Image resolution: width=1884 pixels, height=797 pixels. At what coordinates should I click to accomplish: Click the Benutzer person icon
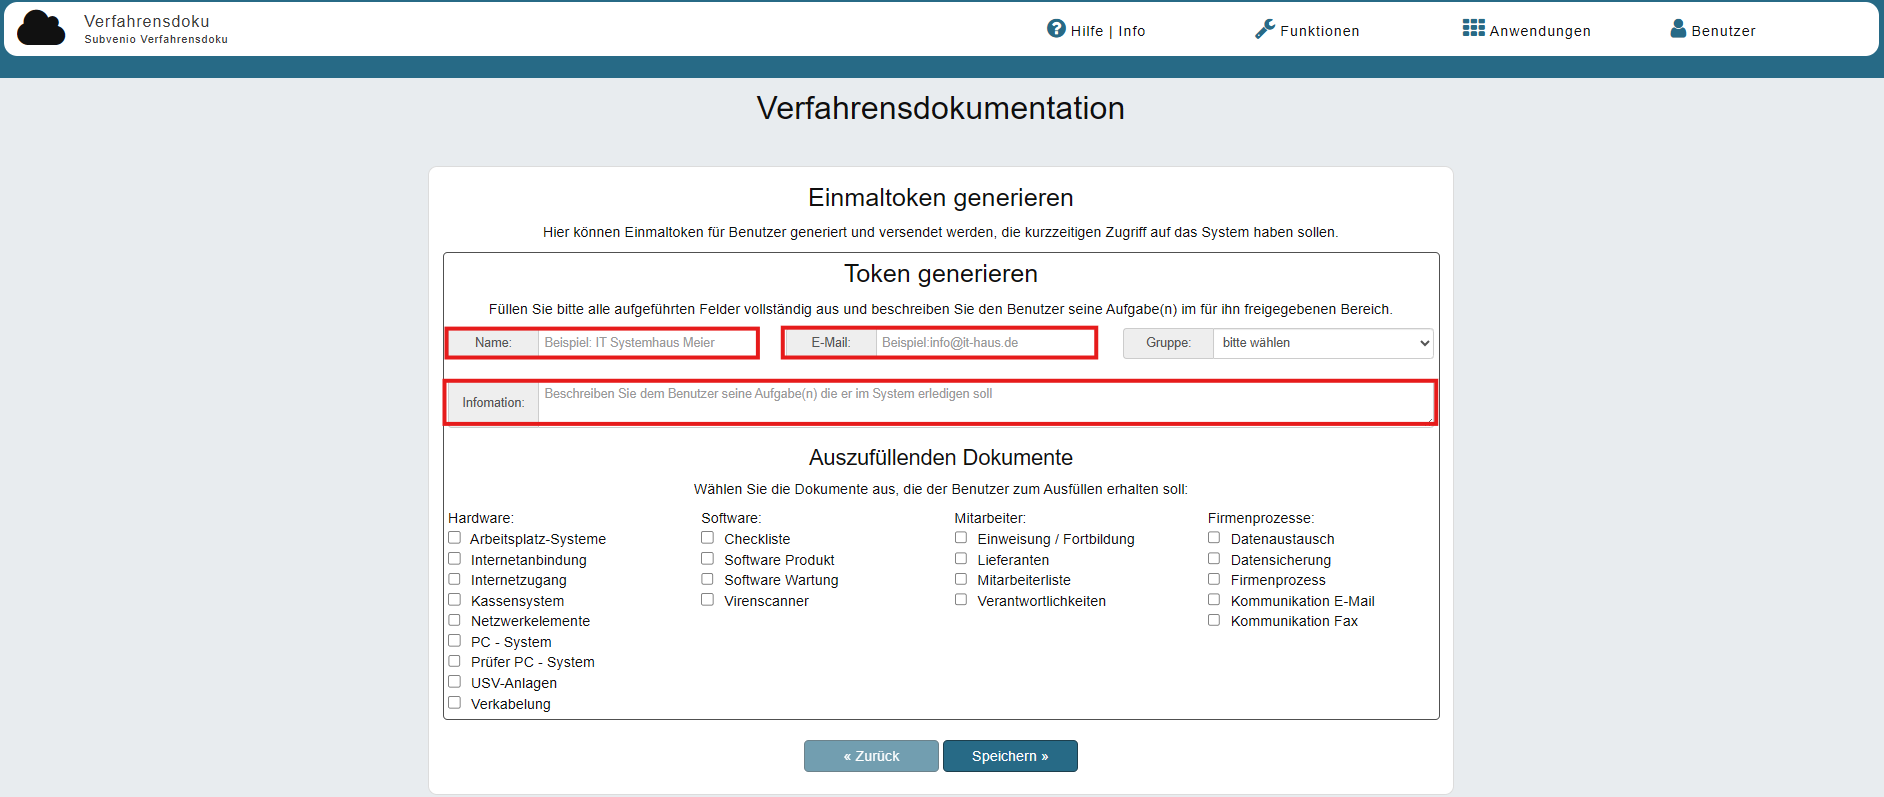point(1678,28)
